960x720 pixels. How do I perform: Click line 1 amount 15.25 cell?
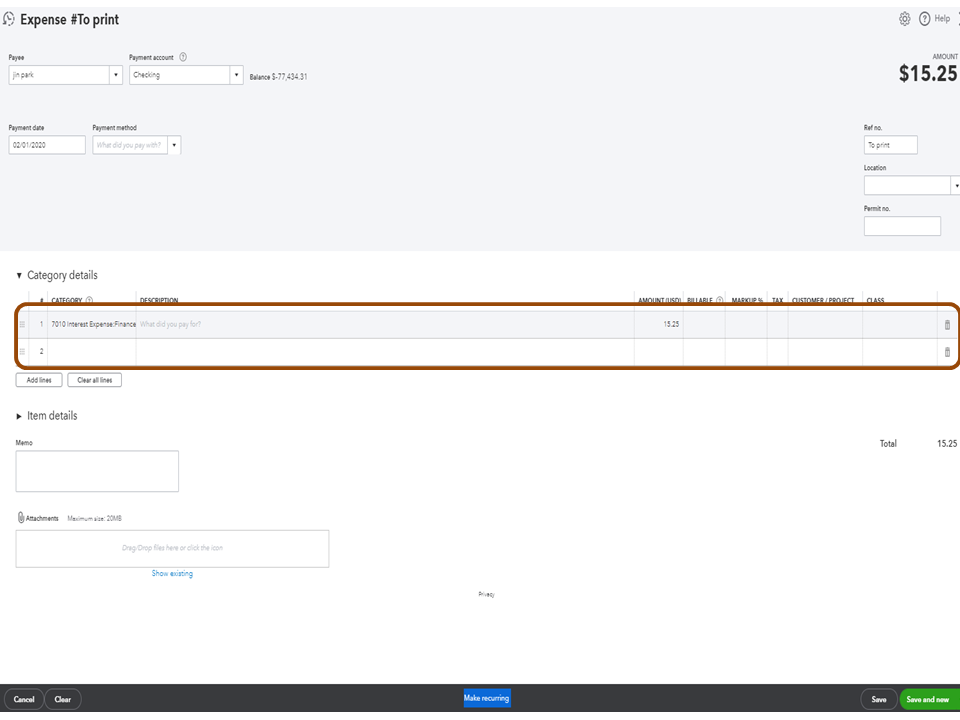(x=659, y=324)
